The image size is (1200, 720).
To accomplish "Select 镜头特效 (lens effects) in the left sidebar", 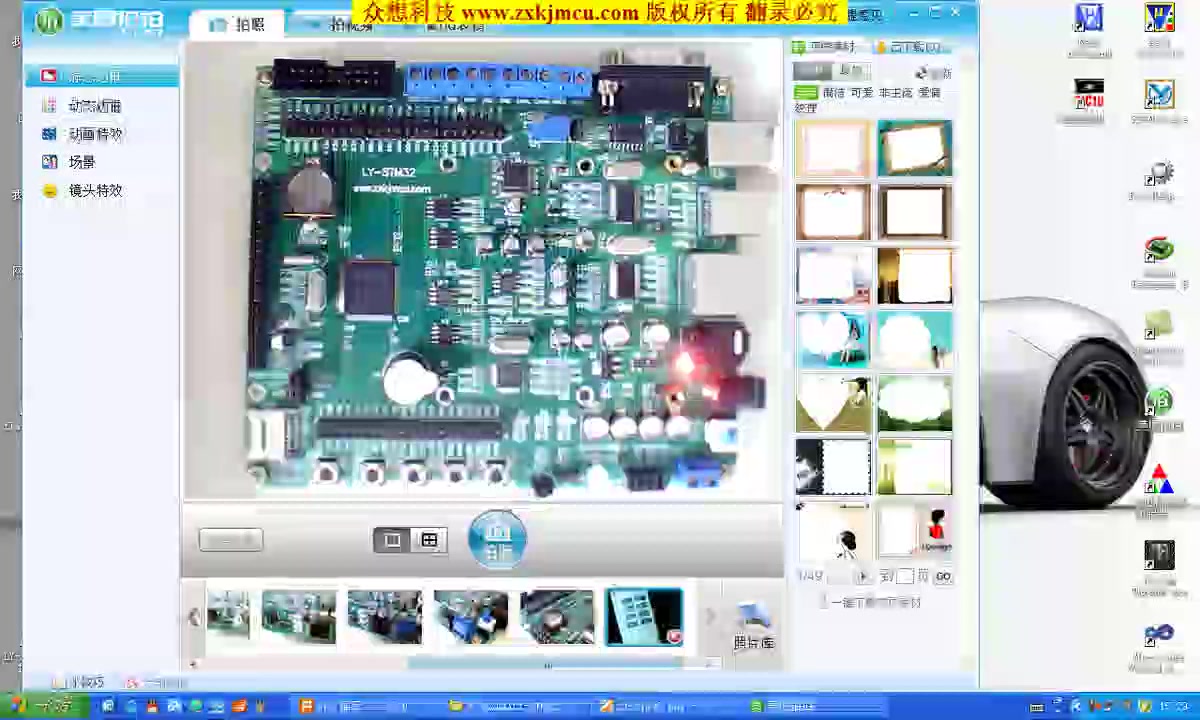I will pyautogui.click(x=94, y=190).
